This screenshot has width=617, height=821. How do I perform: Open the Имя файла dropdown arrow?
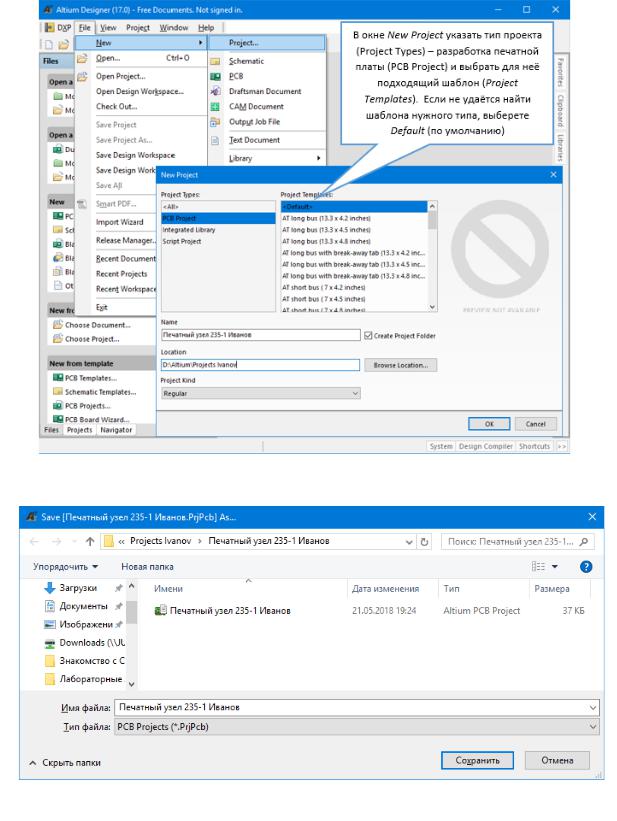pos(592,707)
